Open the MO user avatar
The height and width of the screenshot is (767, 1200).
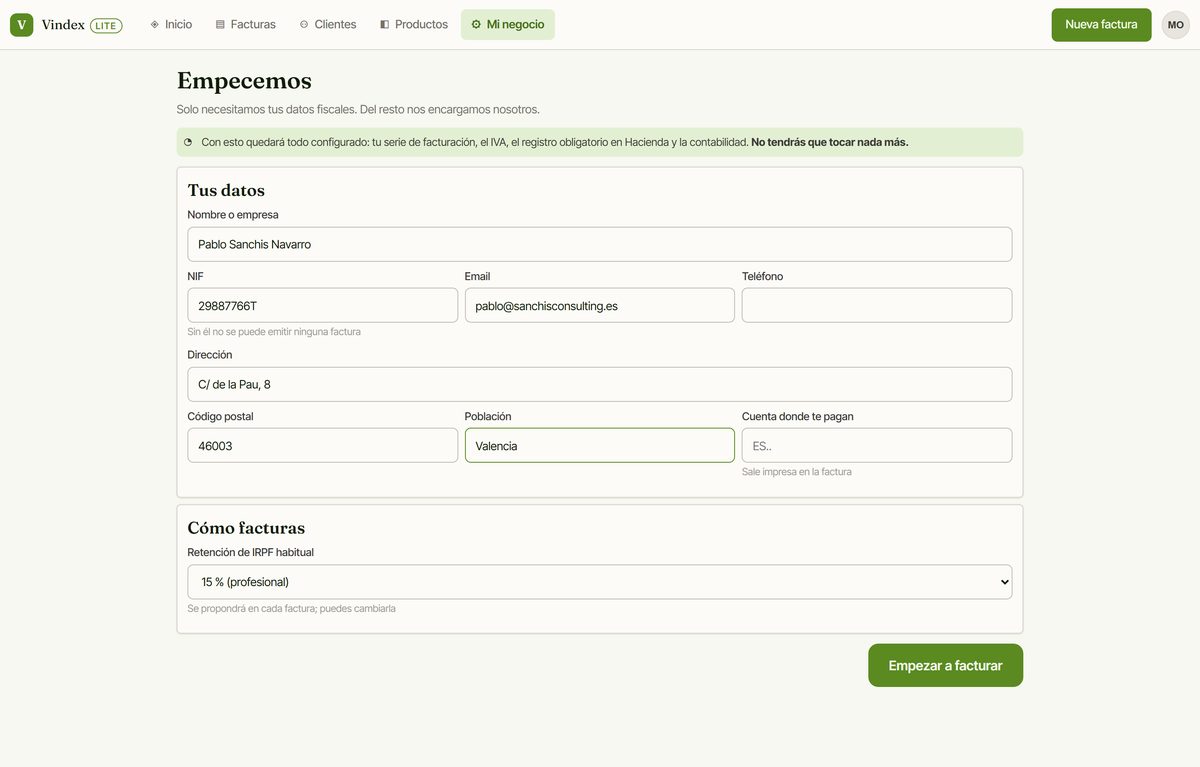(1176, 25)
